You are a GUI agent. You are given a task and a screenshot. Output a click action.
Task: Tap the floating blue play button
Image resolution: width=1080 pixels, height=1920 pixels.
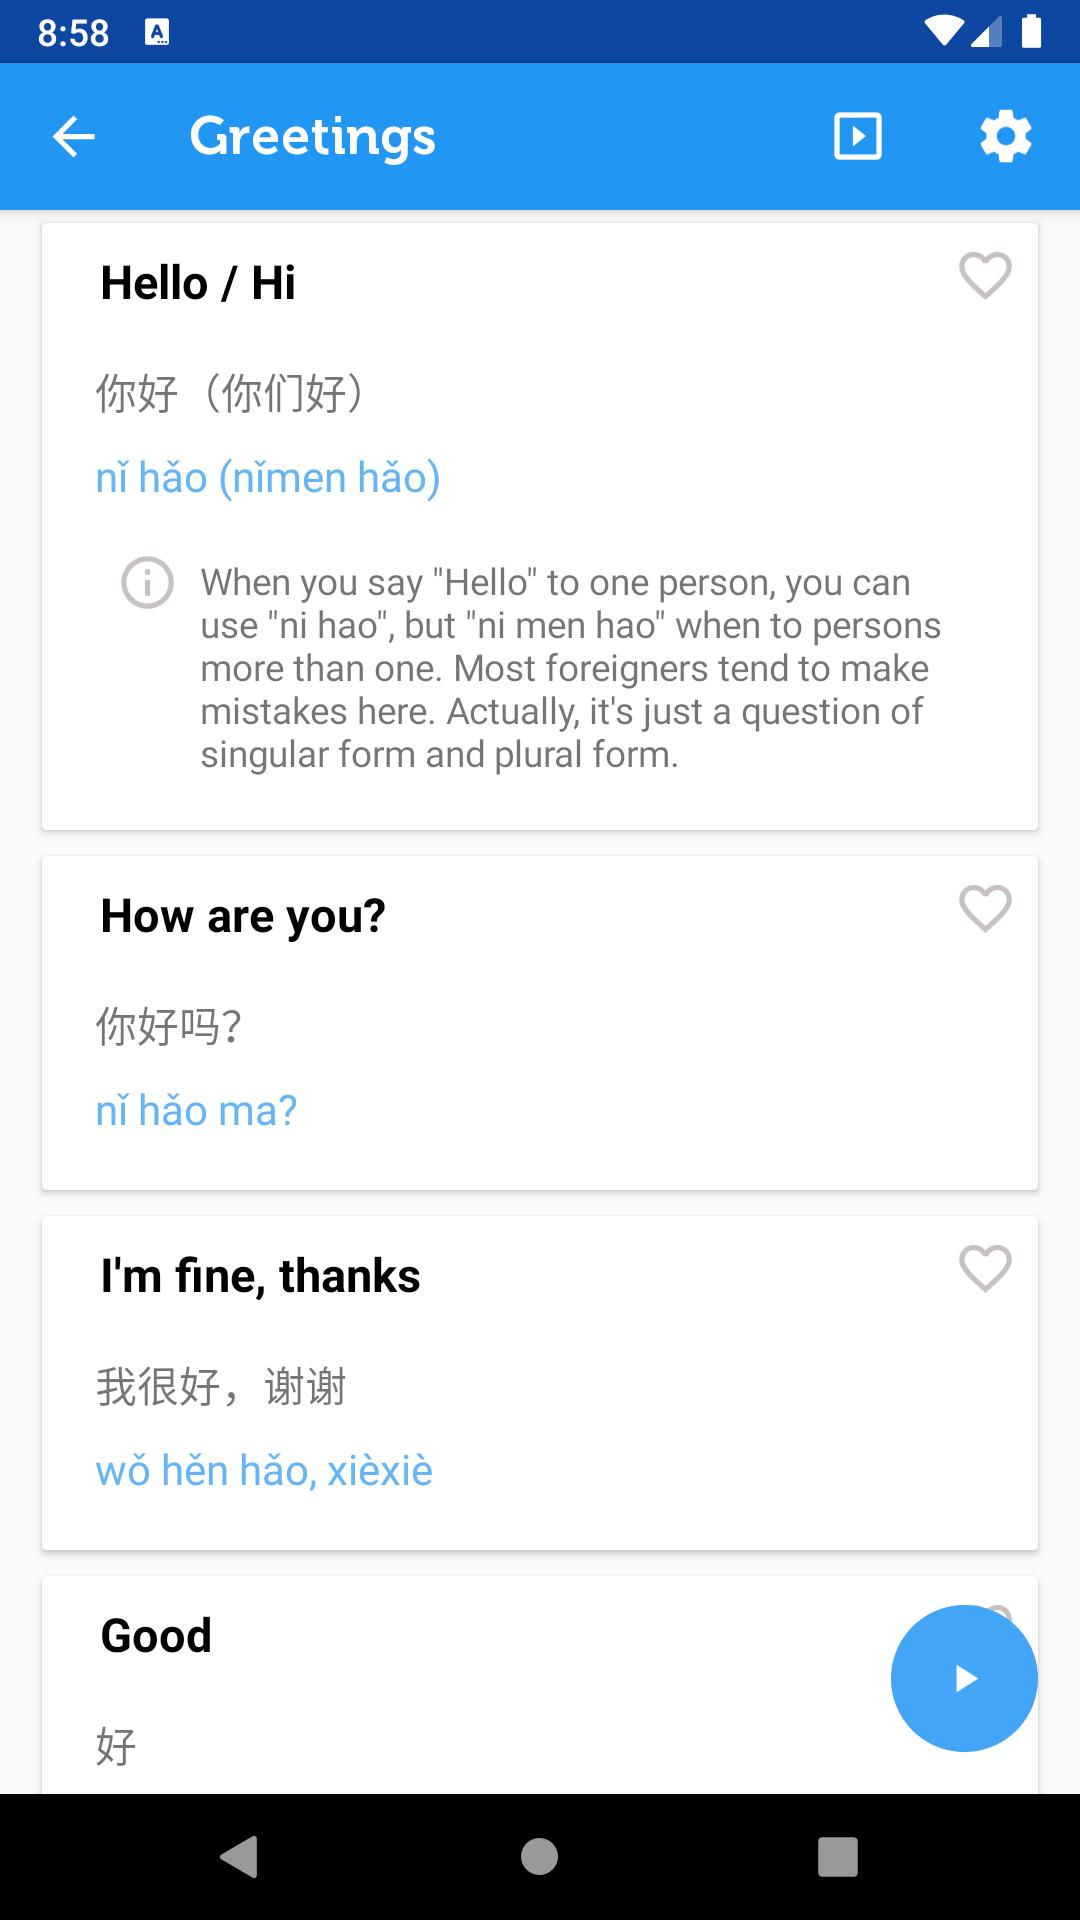(x=964, y=1678)
